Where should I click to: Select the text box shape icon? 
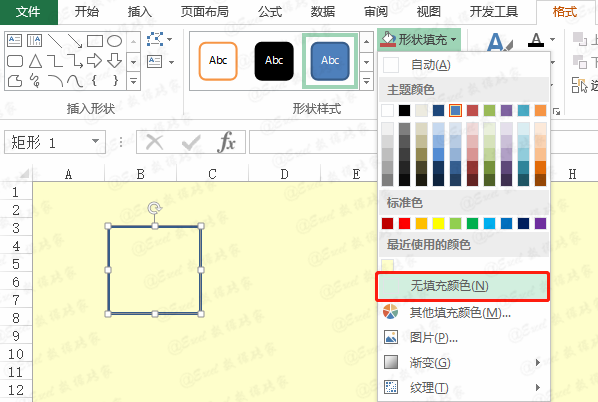click(x=14, y=40)
